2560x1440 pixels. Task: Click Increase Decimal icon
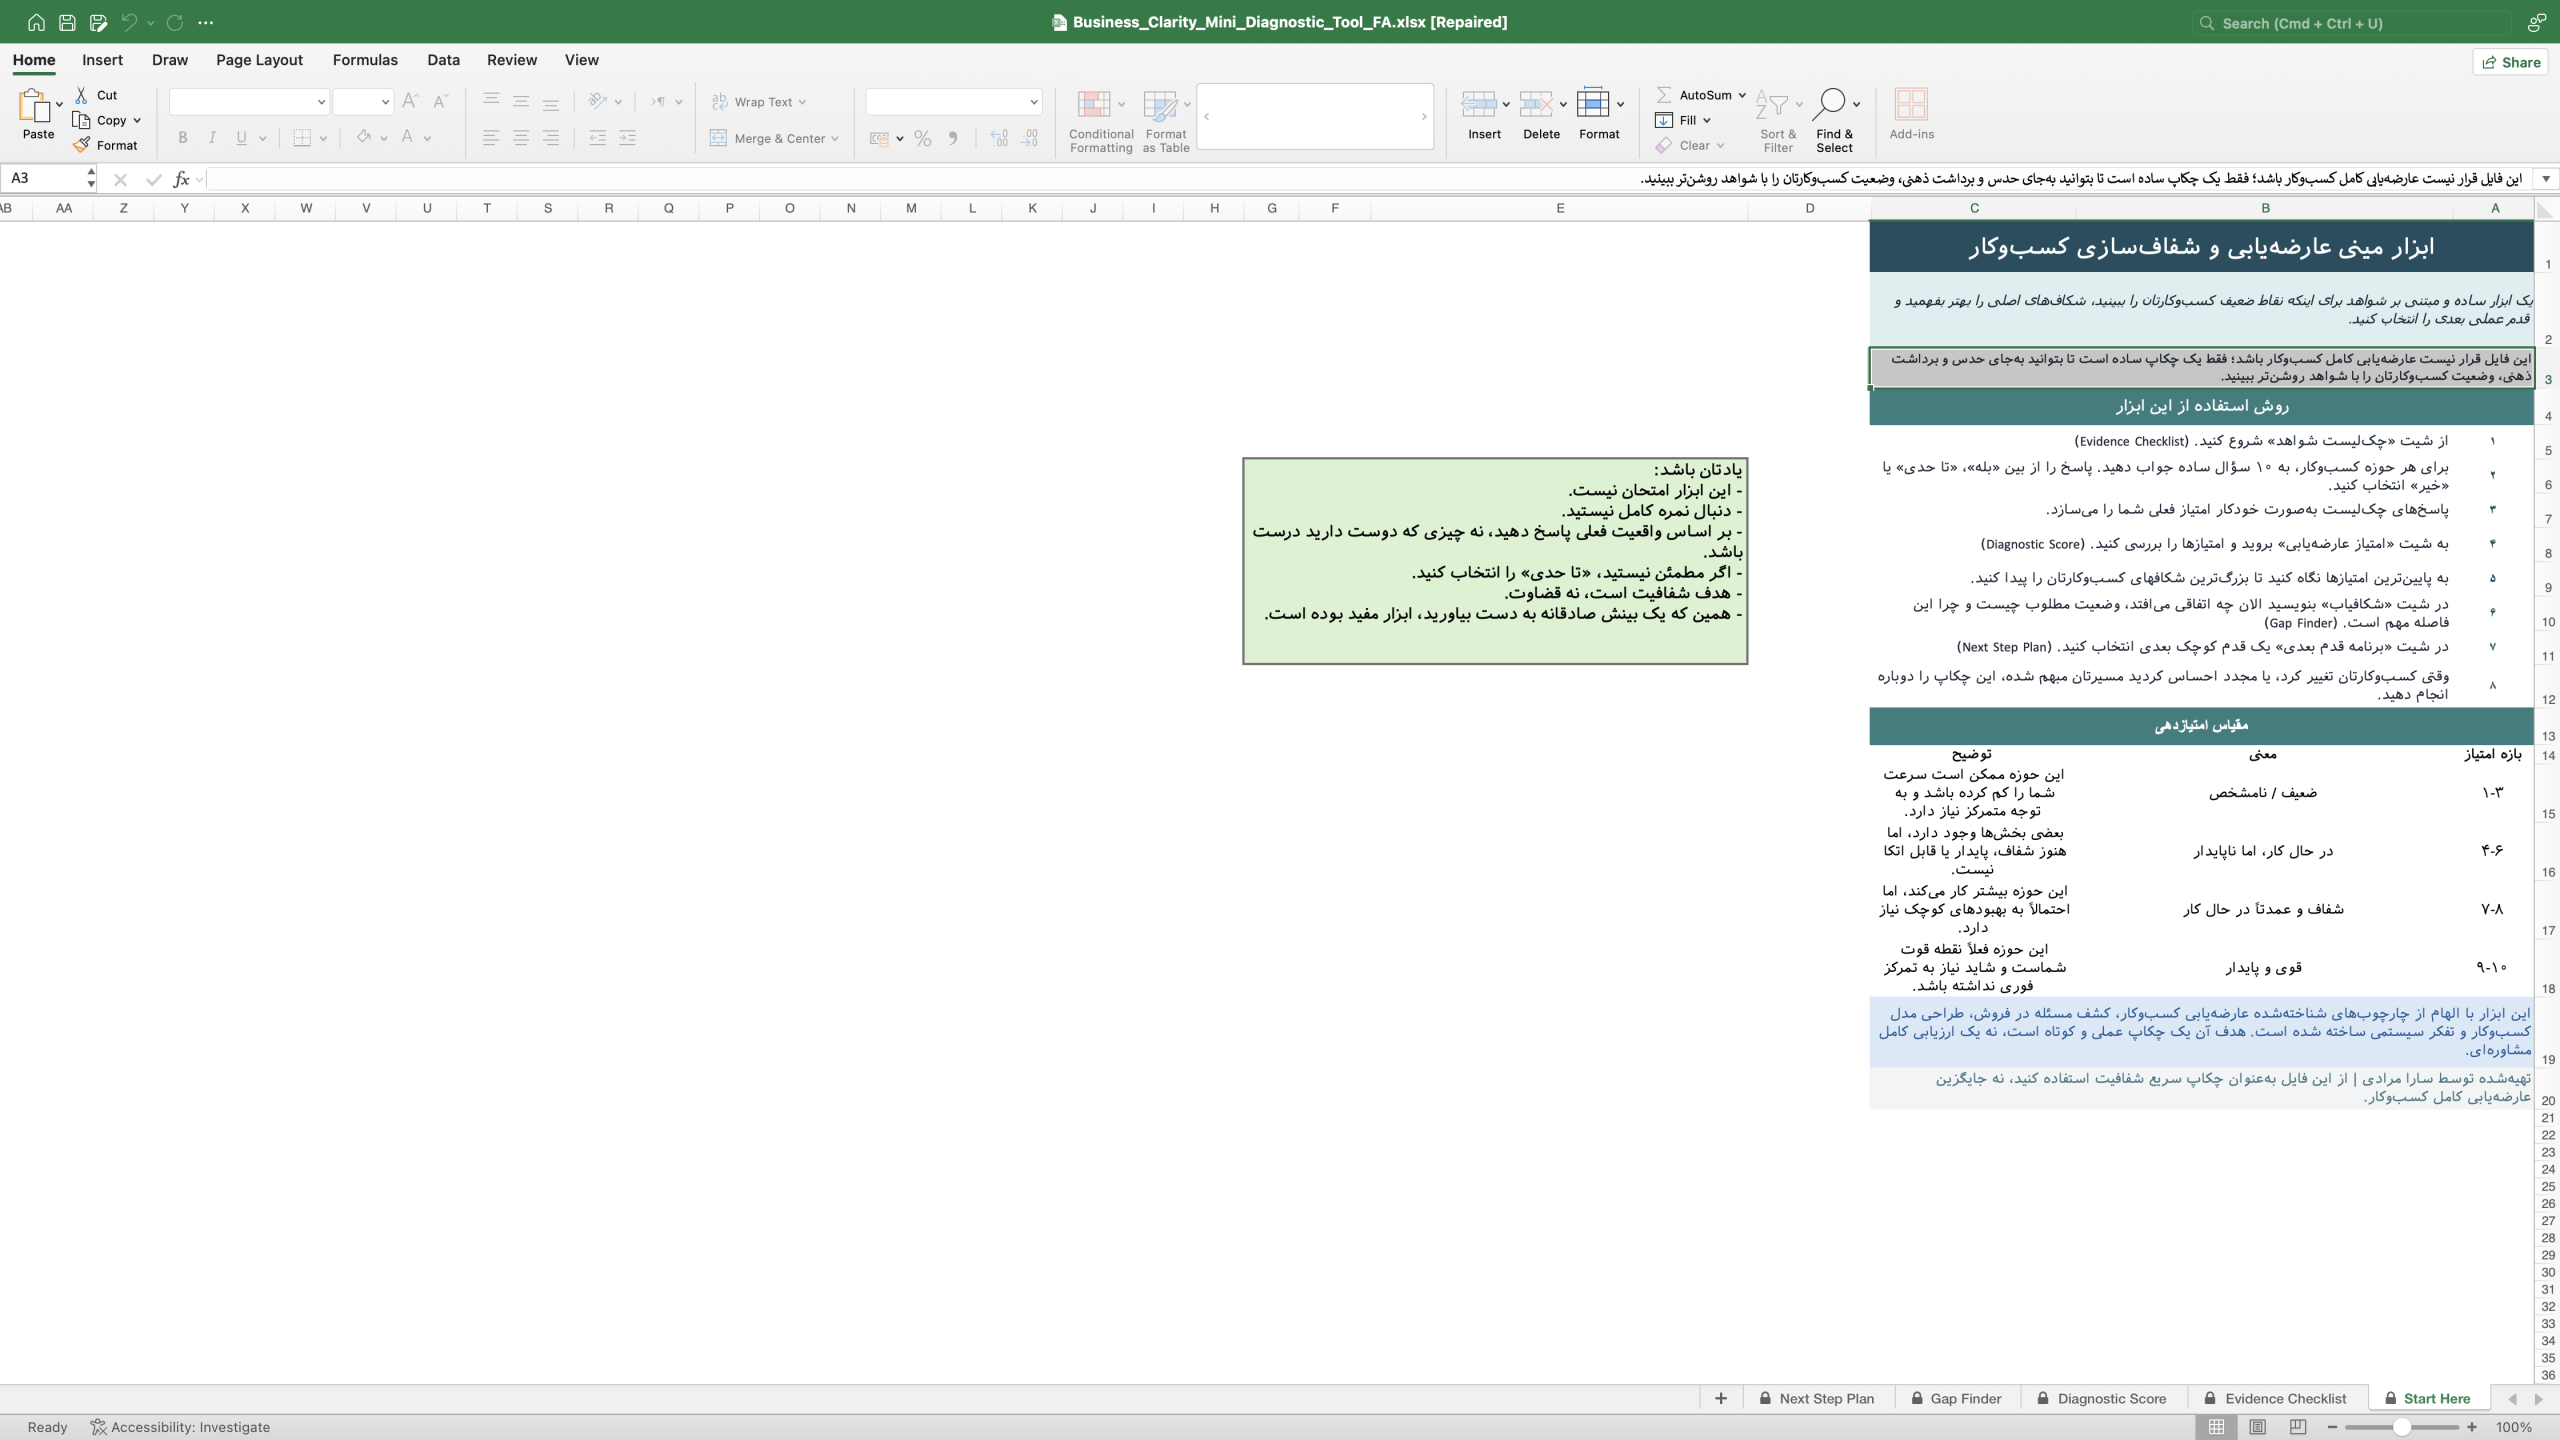999,138
